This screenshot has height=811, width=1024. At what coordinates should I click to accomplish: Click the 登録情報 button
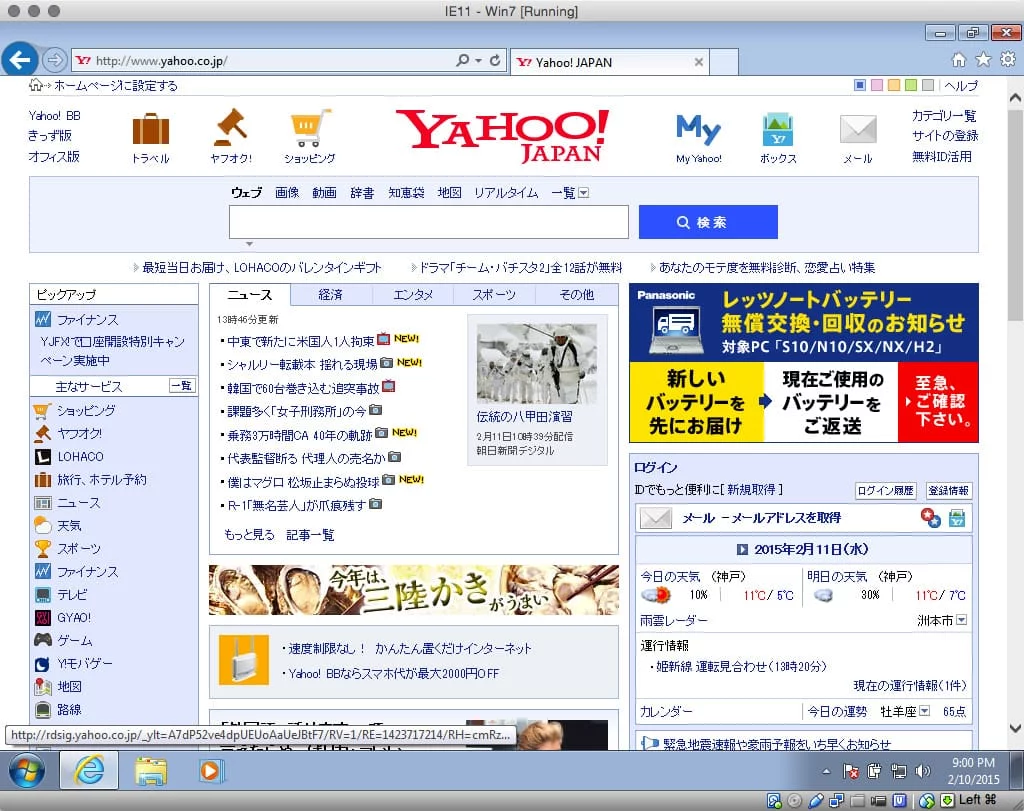pos(948,490)
